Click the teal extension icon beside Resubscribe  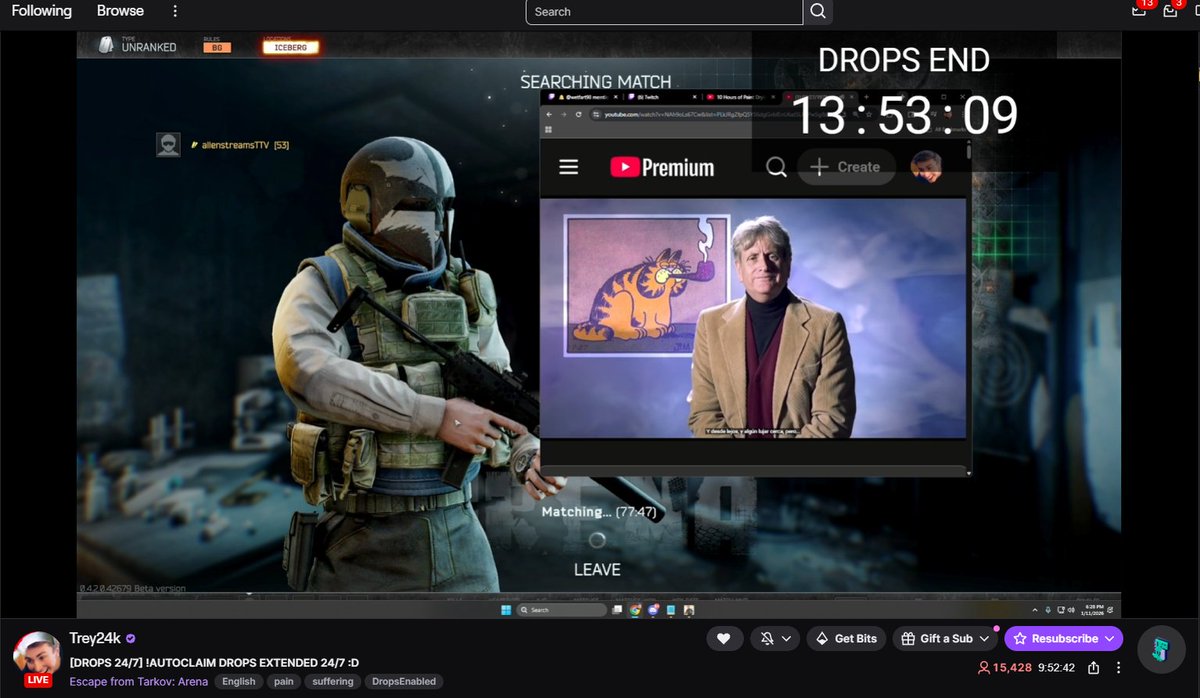(1160, 649)
